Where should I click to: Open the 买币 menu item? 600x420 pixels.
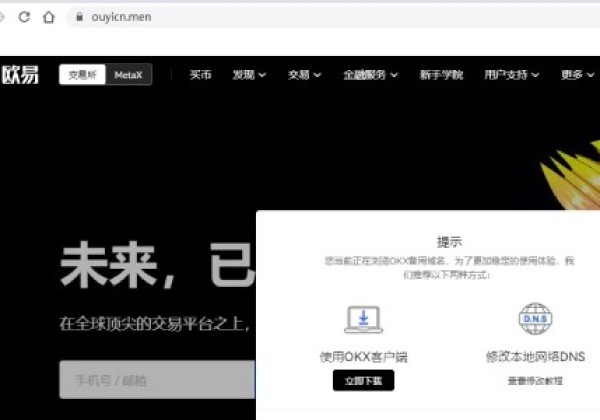(201, 75)
